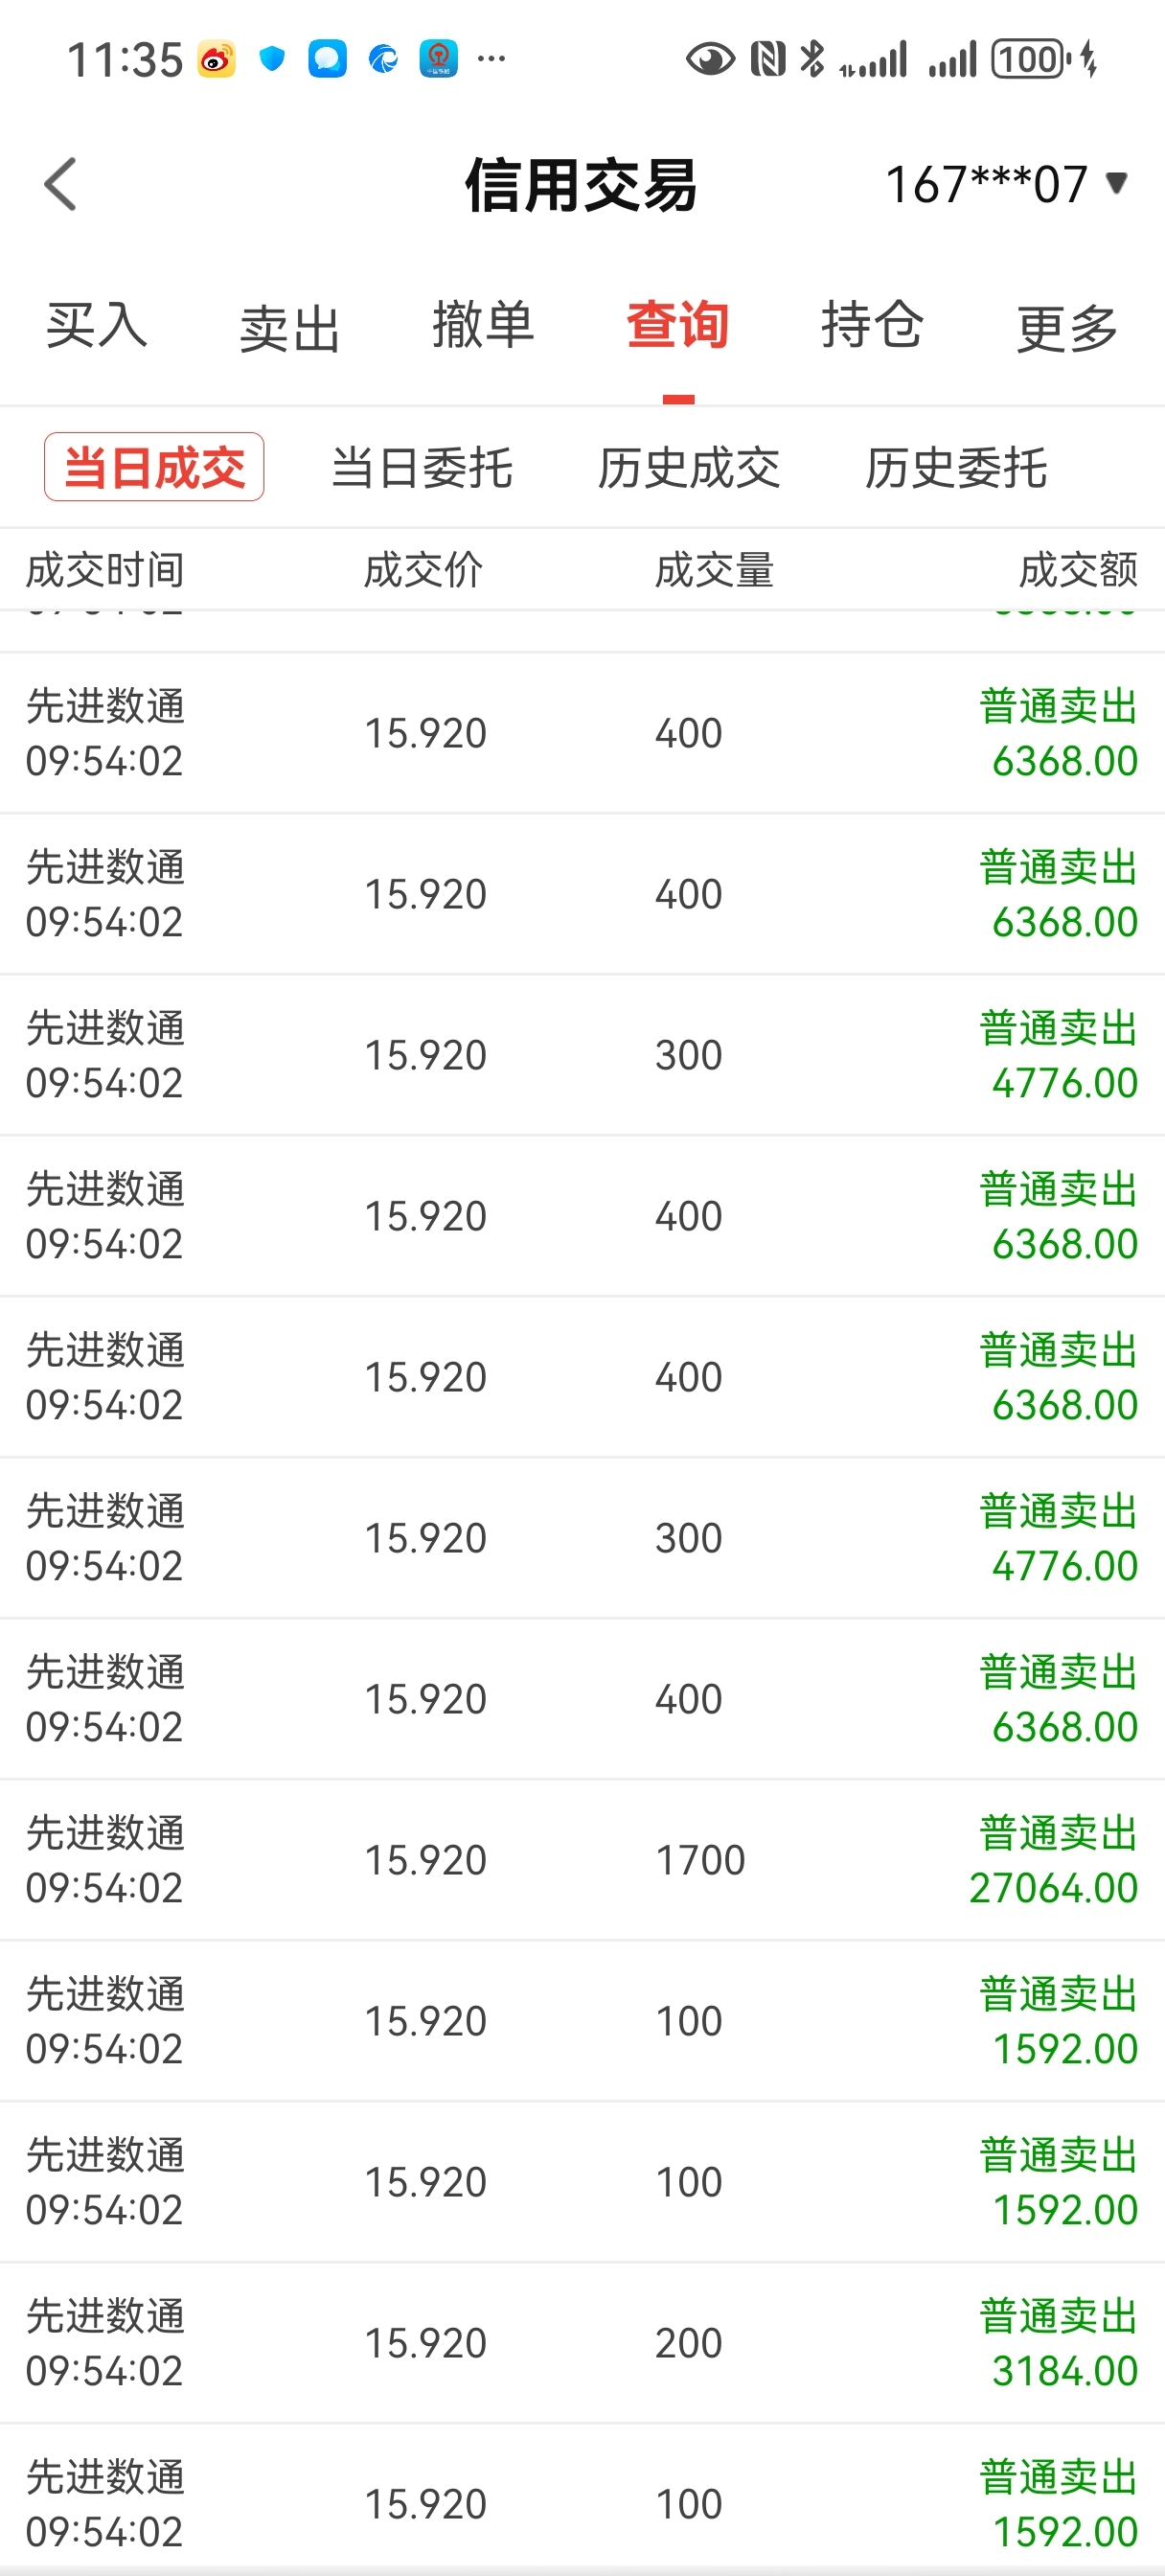The height and width of the screenshot is (2576, 1165).
Task: Select the 当日成交 filter button
Action: pyautogui.click(x=154, y=467)
